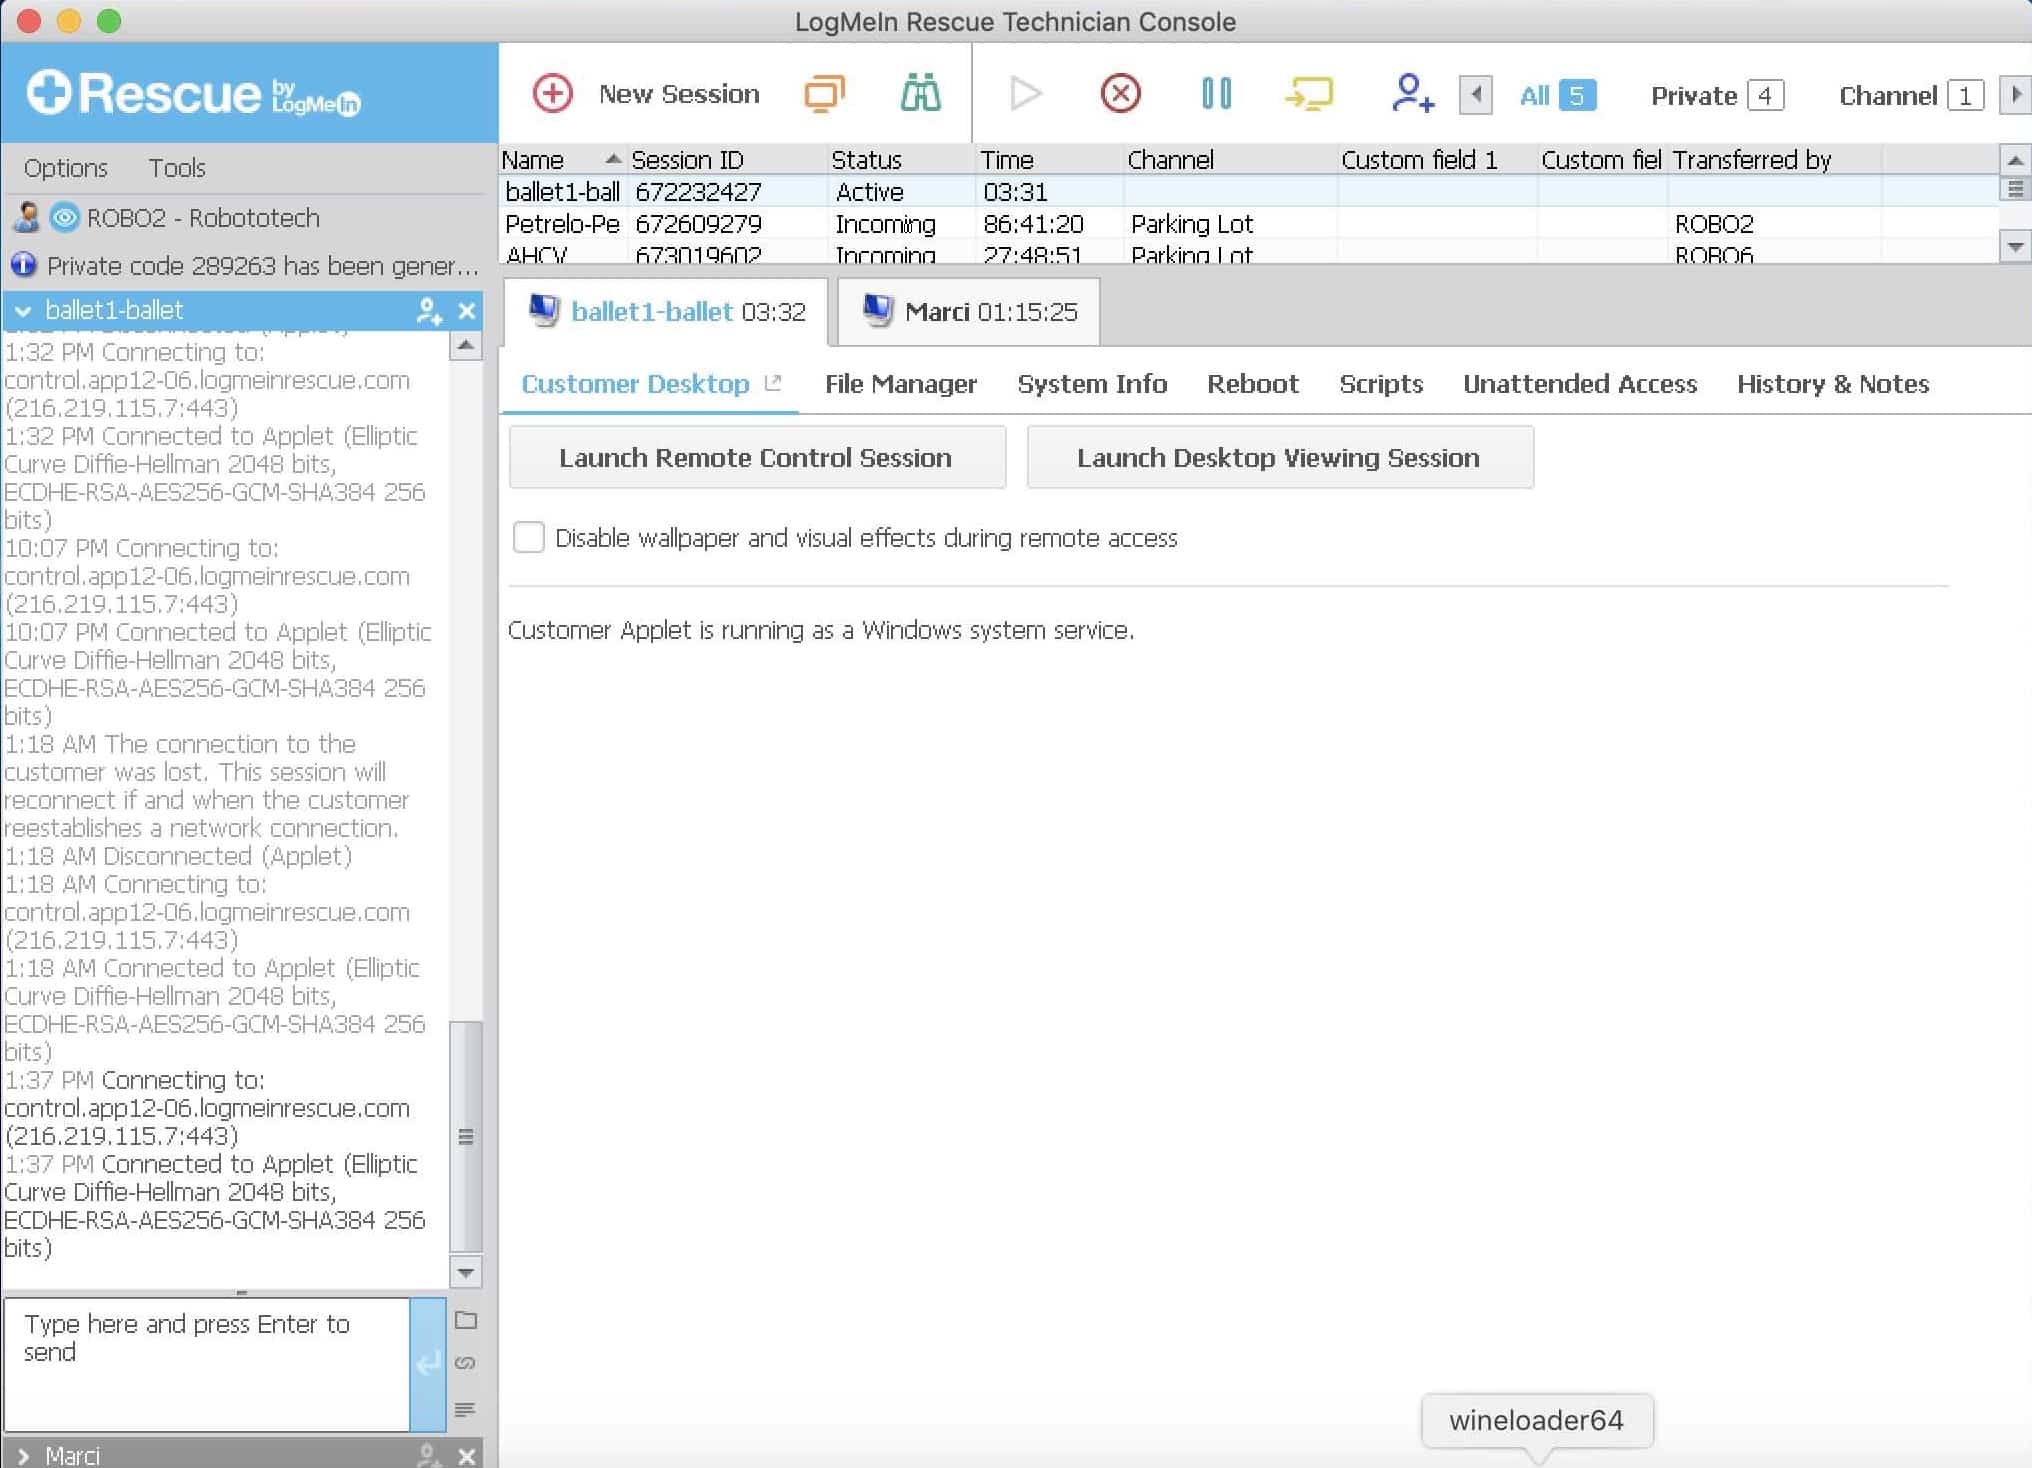Click the green binoculars monitoring icon
2032x1468 pixels.
[920, 94]
